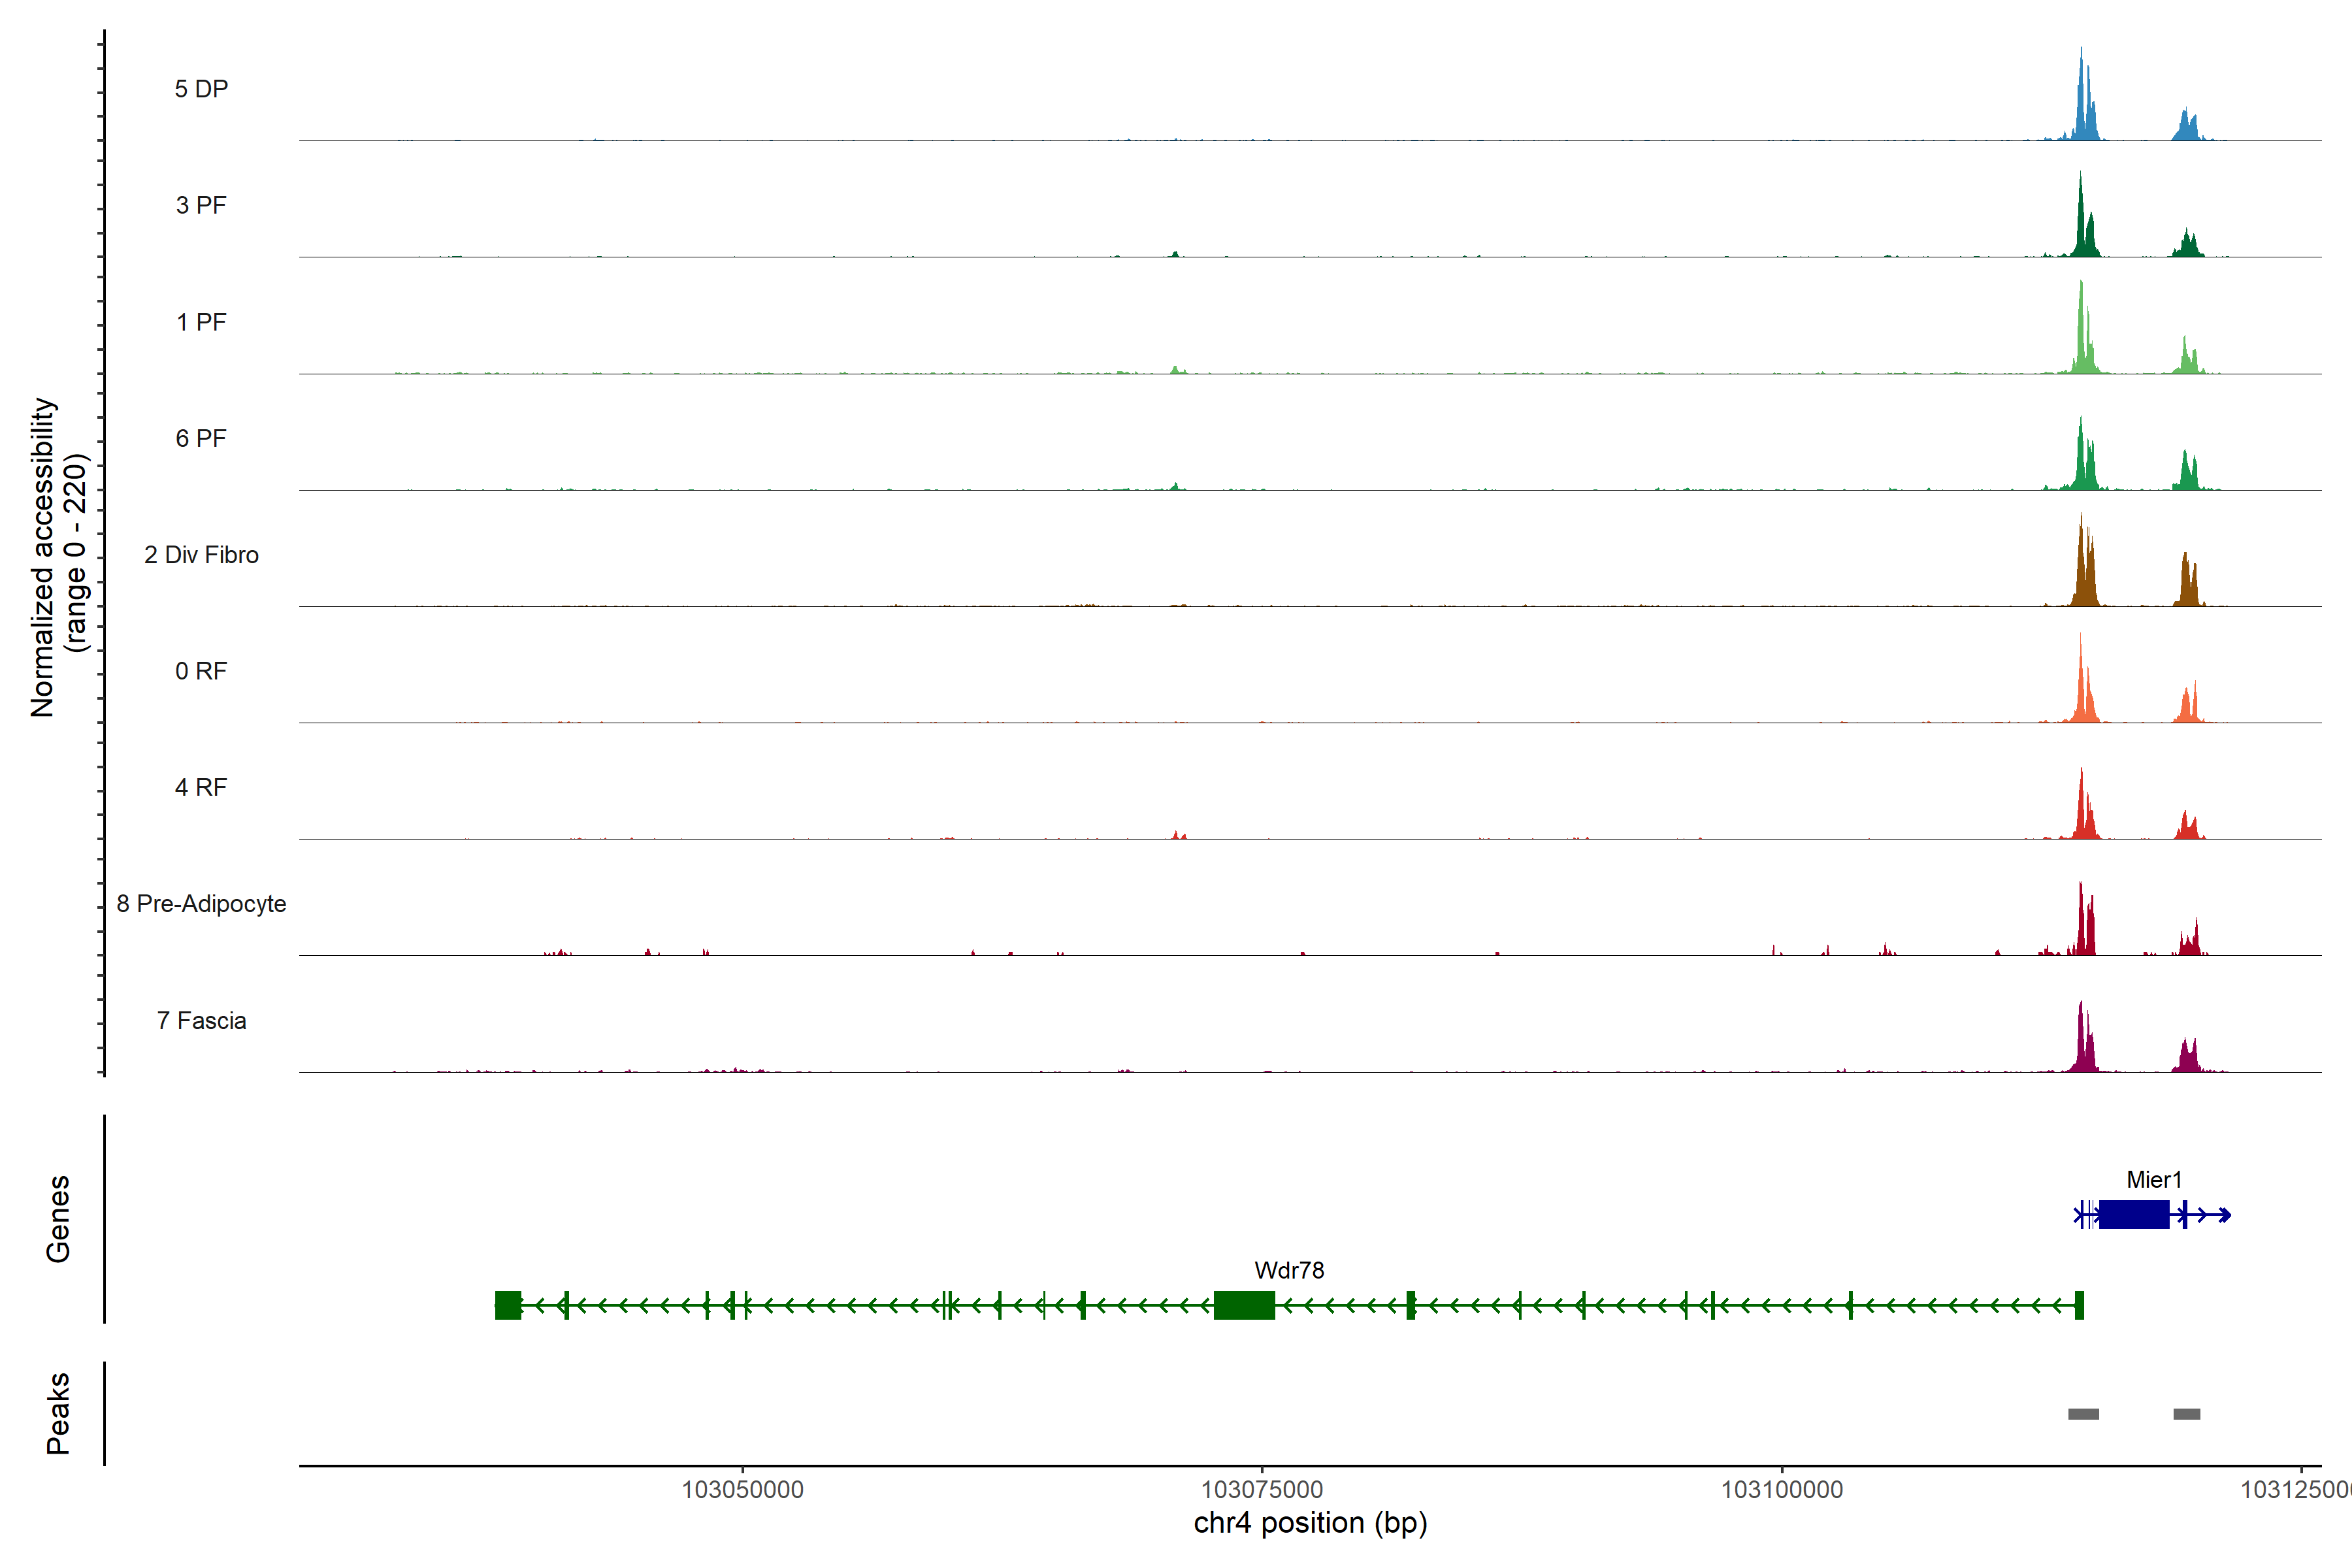
Task: Click the right gray peak bar
Action: [x=2186, y=1414]
